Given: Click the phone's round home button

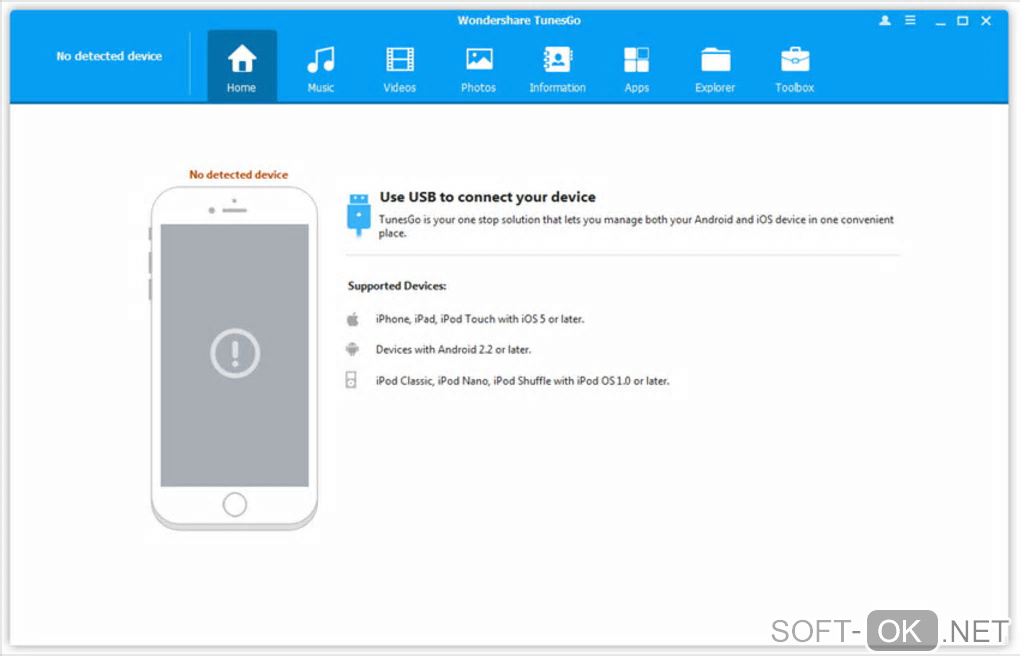Looking at the screenshot, I should (235, 504).
